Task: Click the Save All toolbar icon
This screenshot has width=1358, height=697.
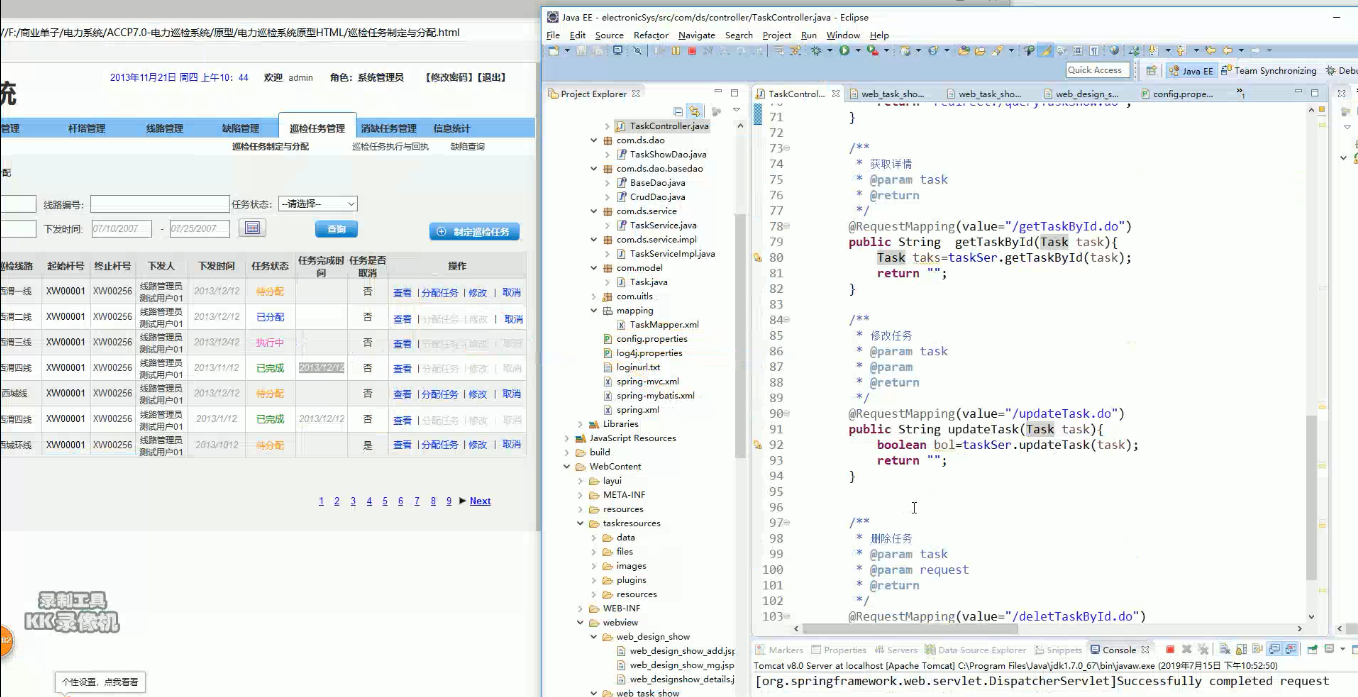Action: tap(597, 50)
